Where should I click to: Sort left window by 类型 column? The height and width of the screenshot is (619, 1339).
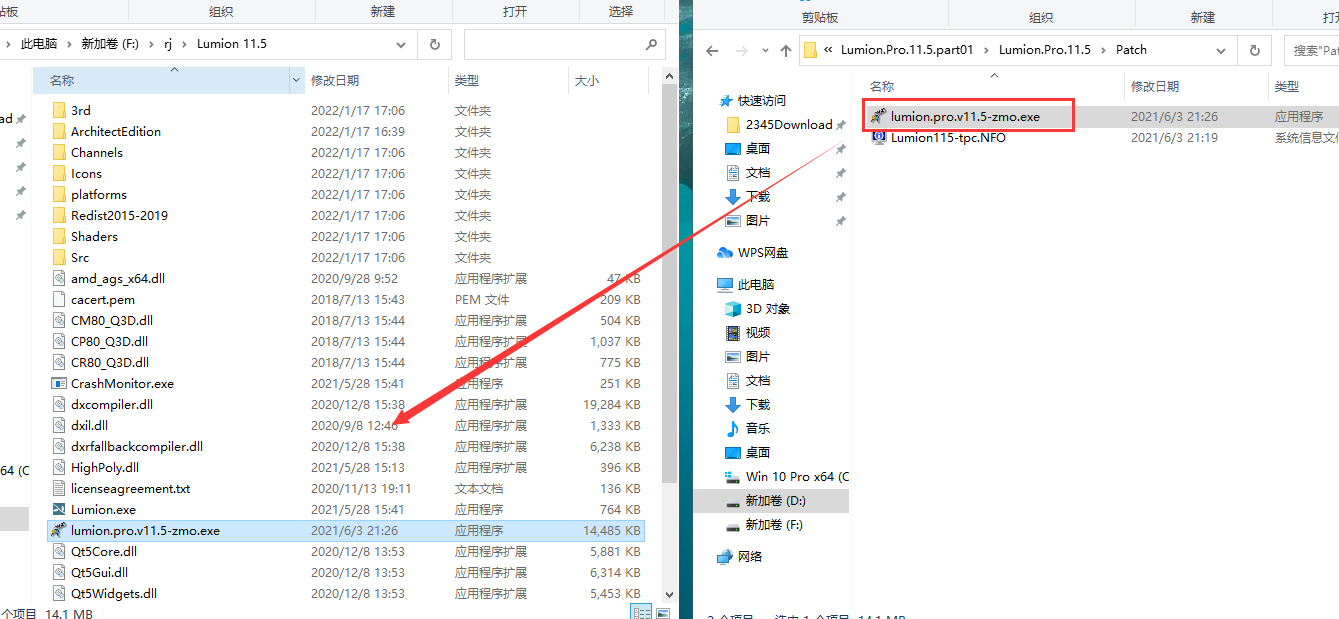[466, 80]
